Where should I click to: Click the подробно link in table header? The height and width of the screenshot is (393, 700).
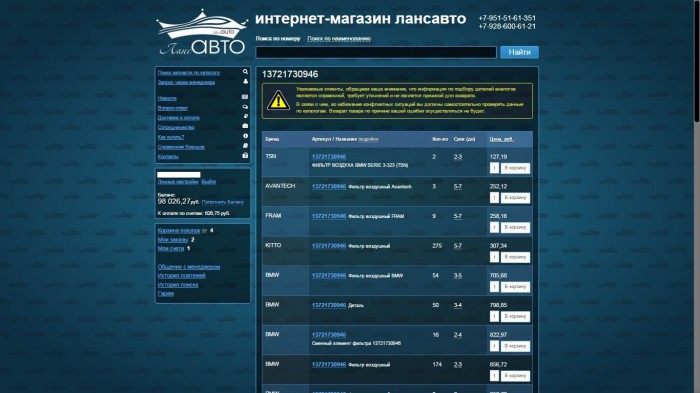[368, 139]
